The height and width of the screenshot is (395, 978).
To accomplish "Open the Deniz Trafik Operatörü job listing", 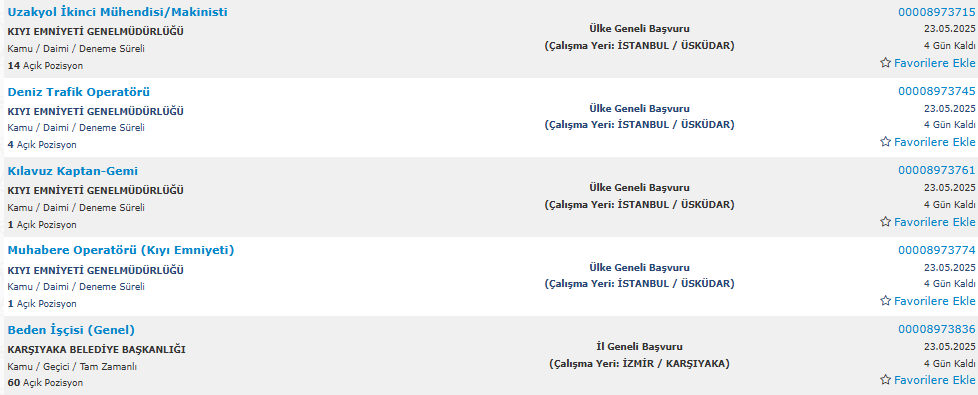I will [x=79, y=92].
